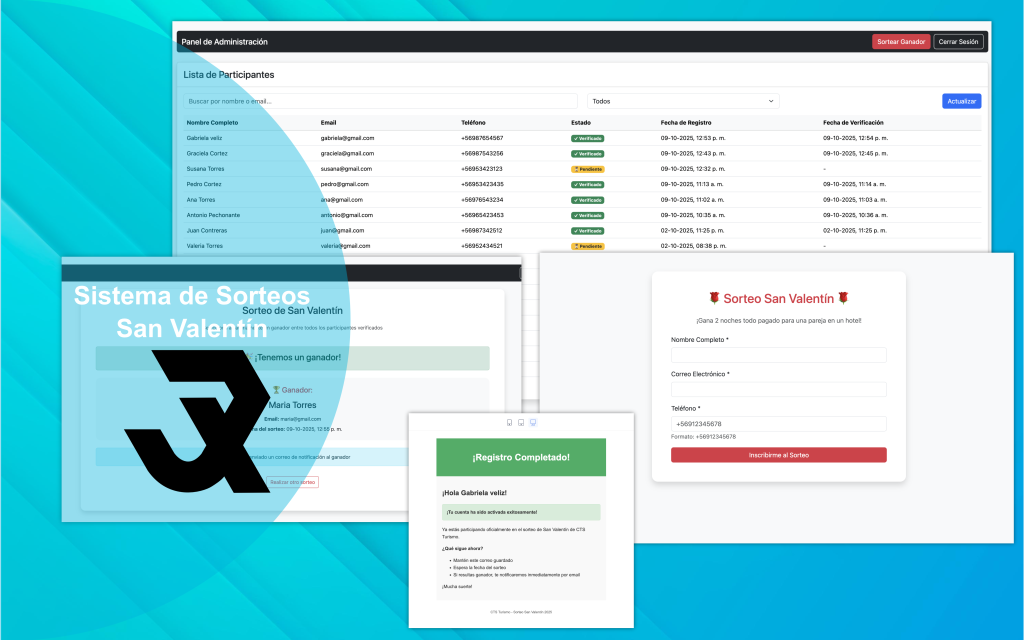The height and width of the screenshot is (640, 1024).
Task: Click the Correo Electrónico input field
Action: (x=778, y=389)
